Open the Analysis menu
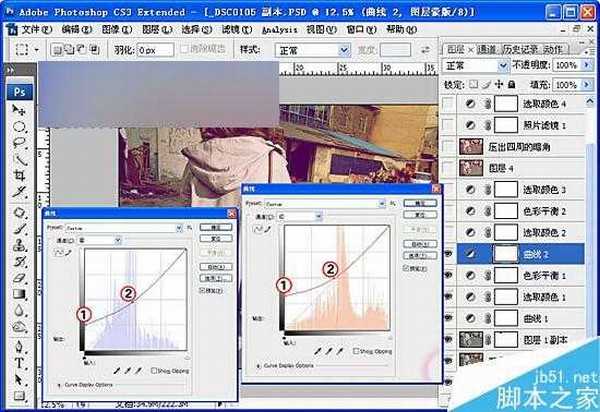Screen dimensions: 600x412 click(x=279, y=30)
